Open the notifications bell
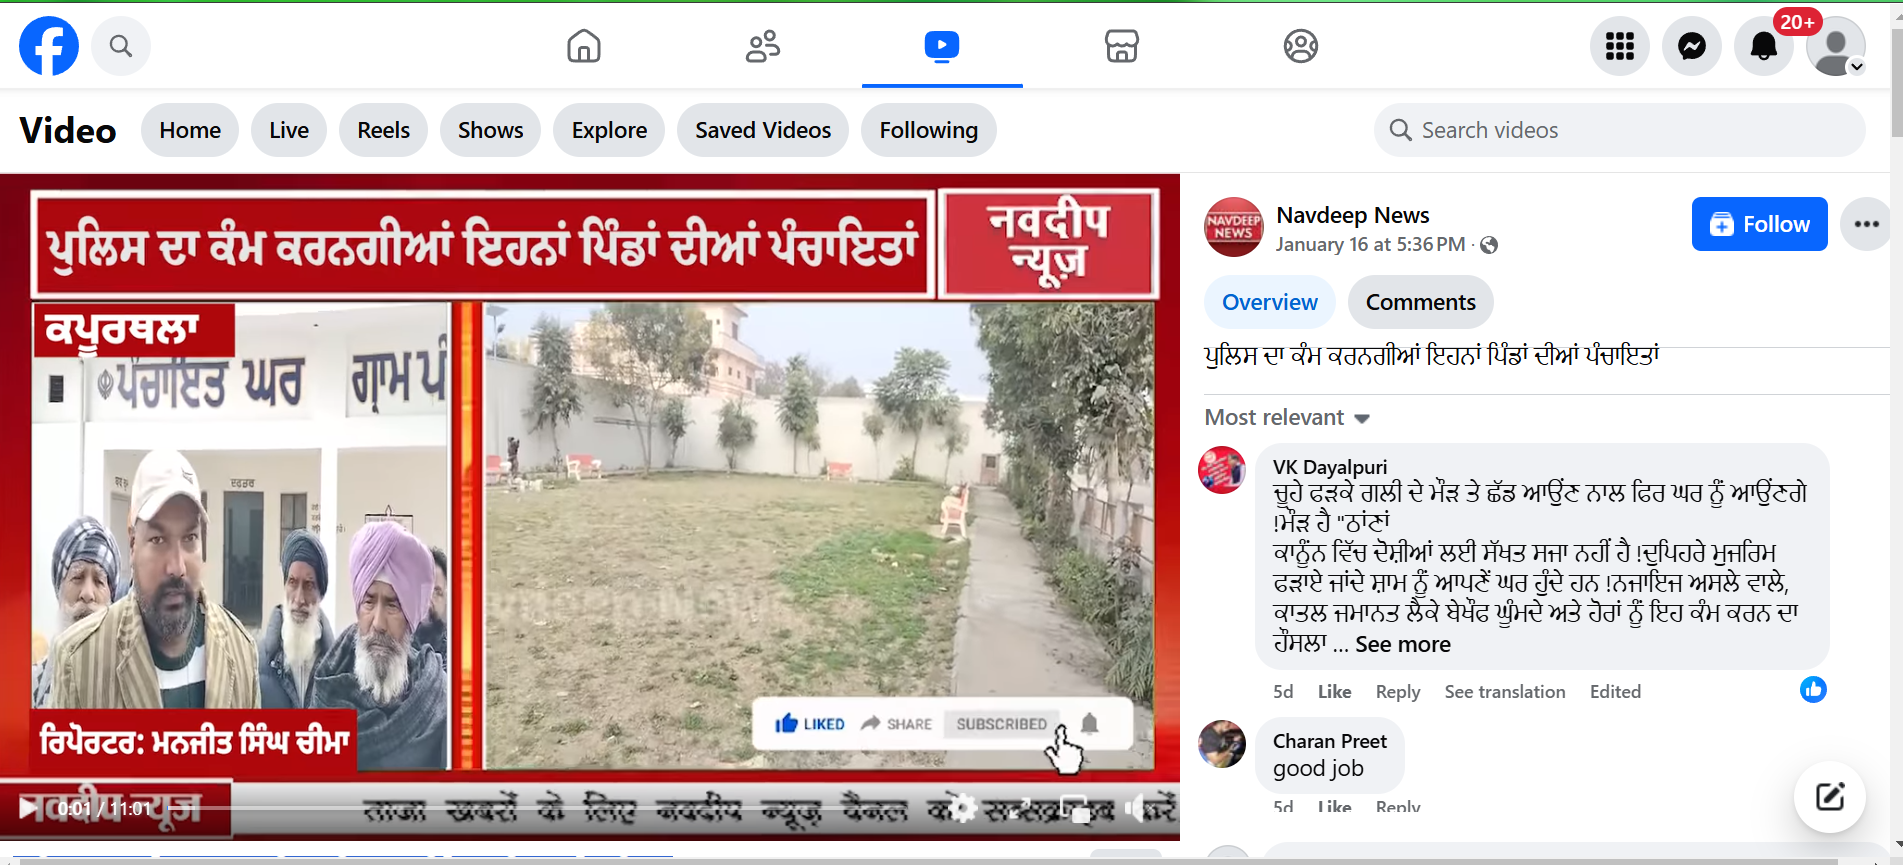Viewport: 1903px width, 865px height. click(x=1763, y=46)
